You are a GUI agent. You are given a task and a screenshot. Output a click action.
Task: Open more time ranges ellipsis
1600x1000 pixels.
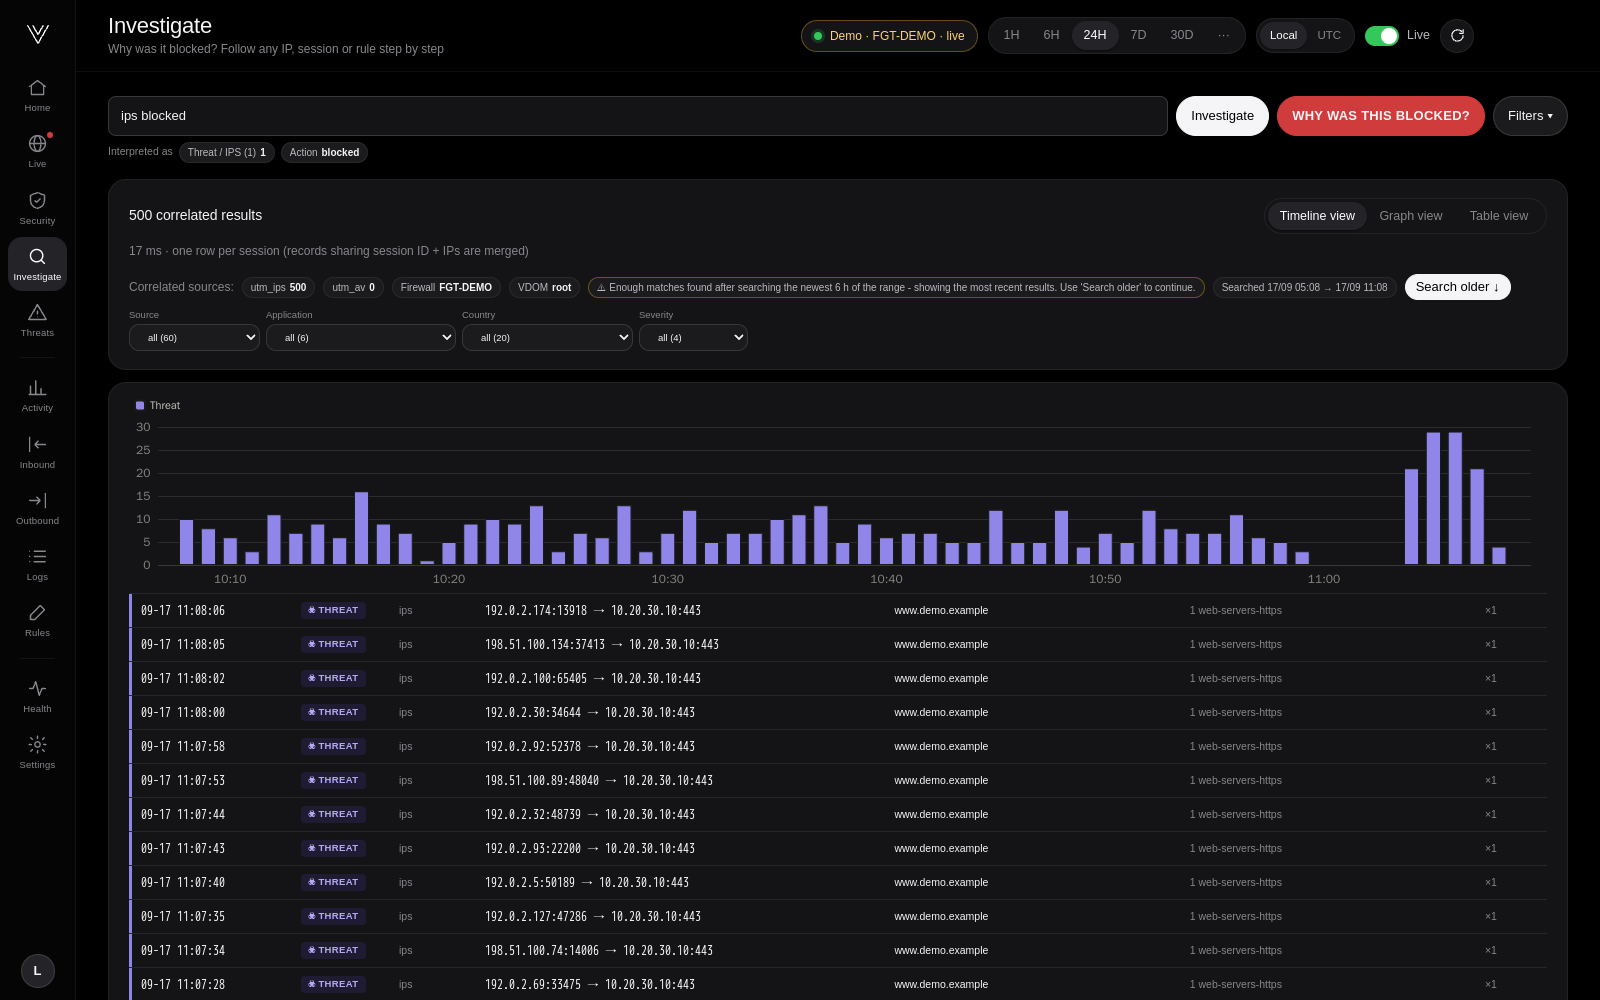pos(1223,35)
